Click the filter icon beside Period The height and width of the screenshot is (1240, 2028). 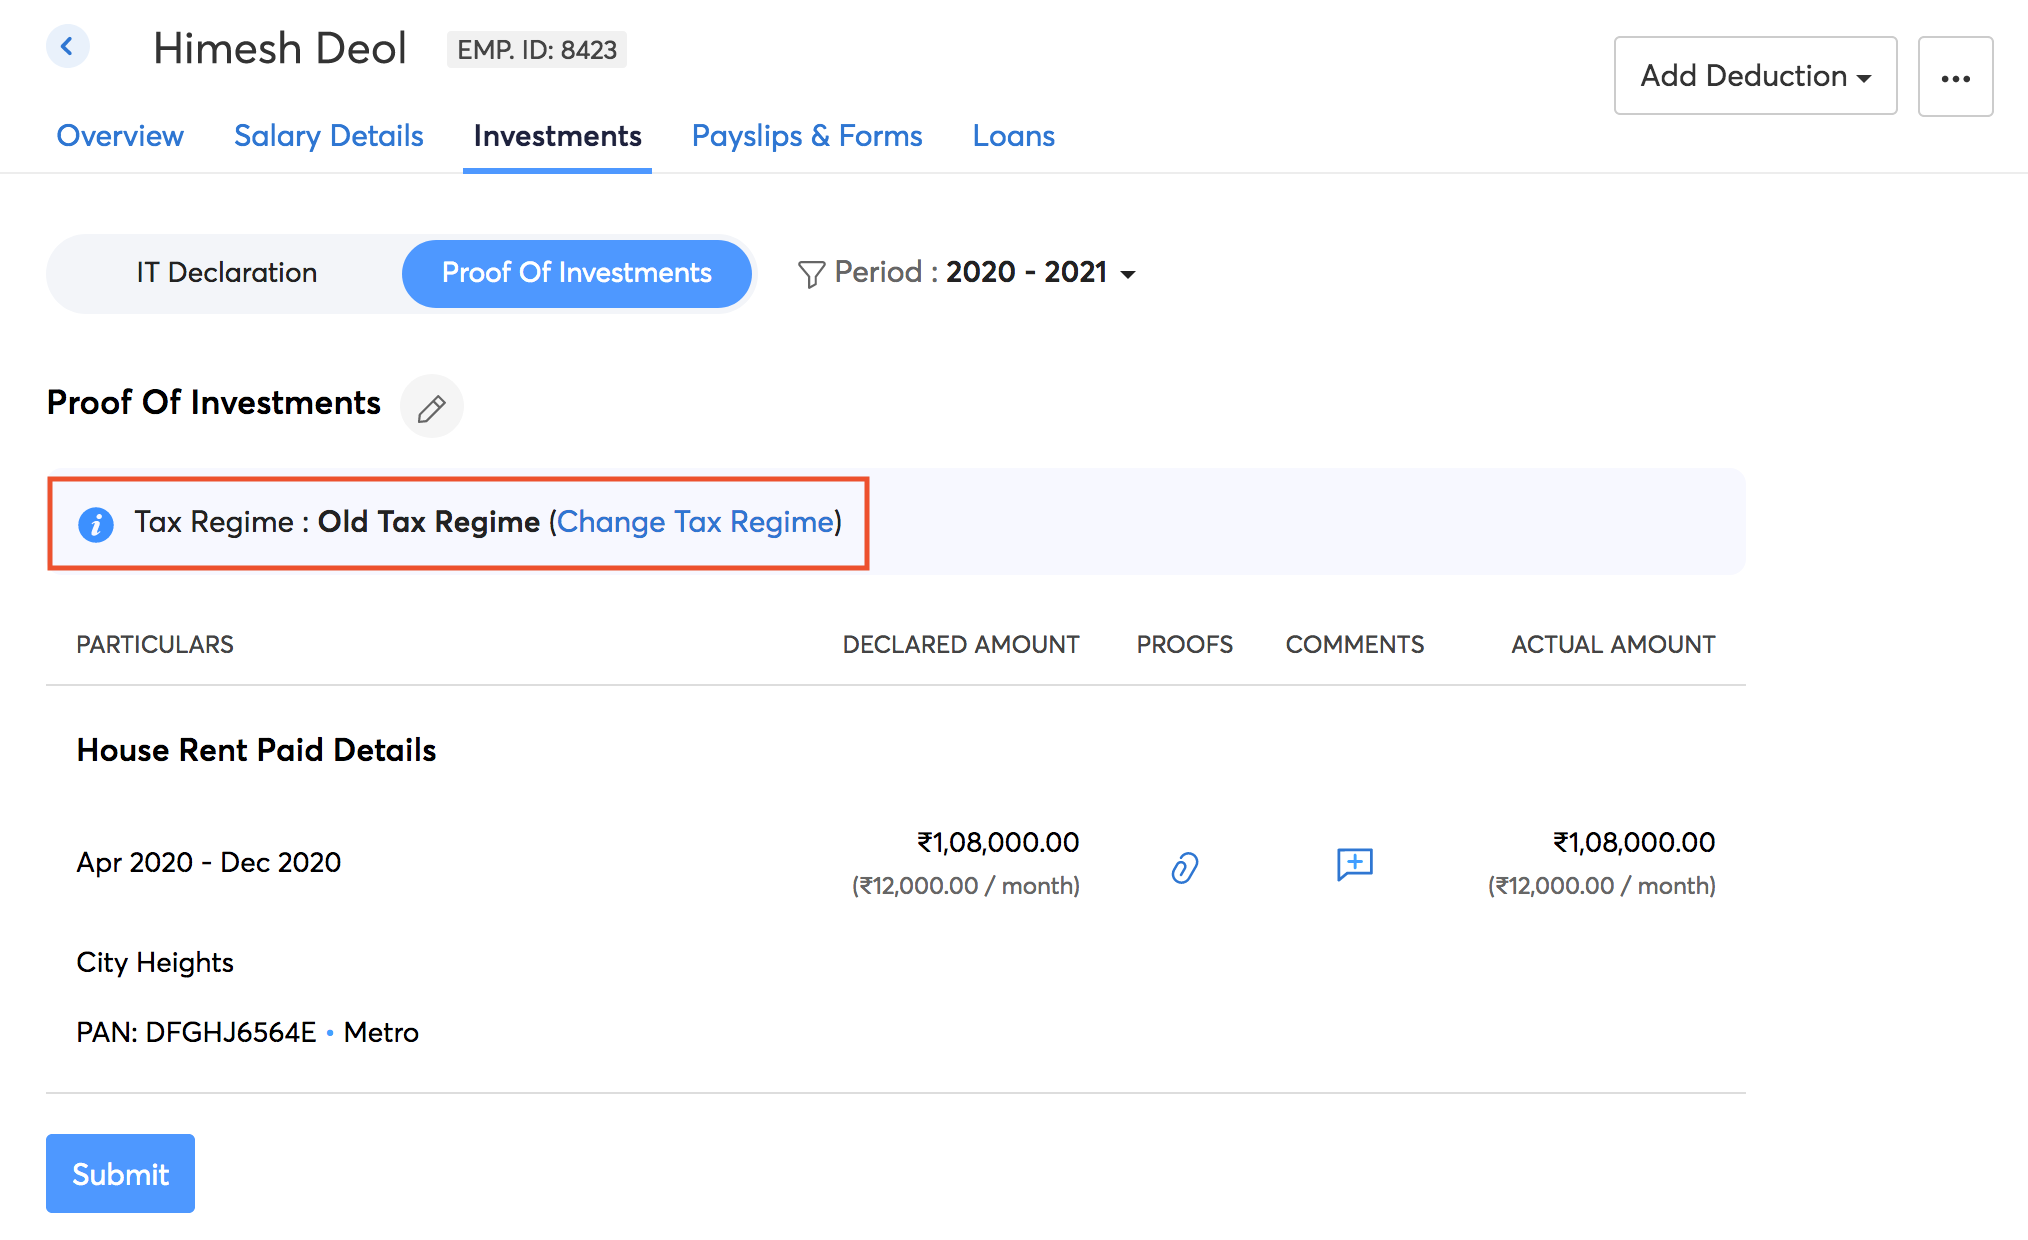[812, 272]
